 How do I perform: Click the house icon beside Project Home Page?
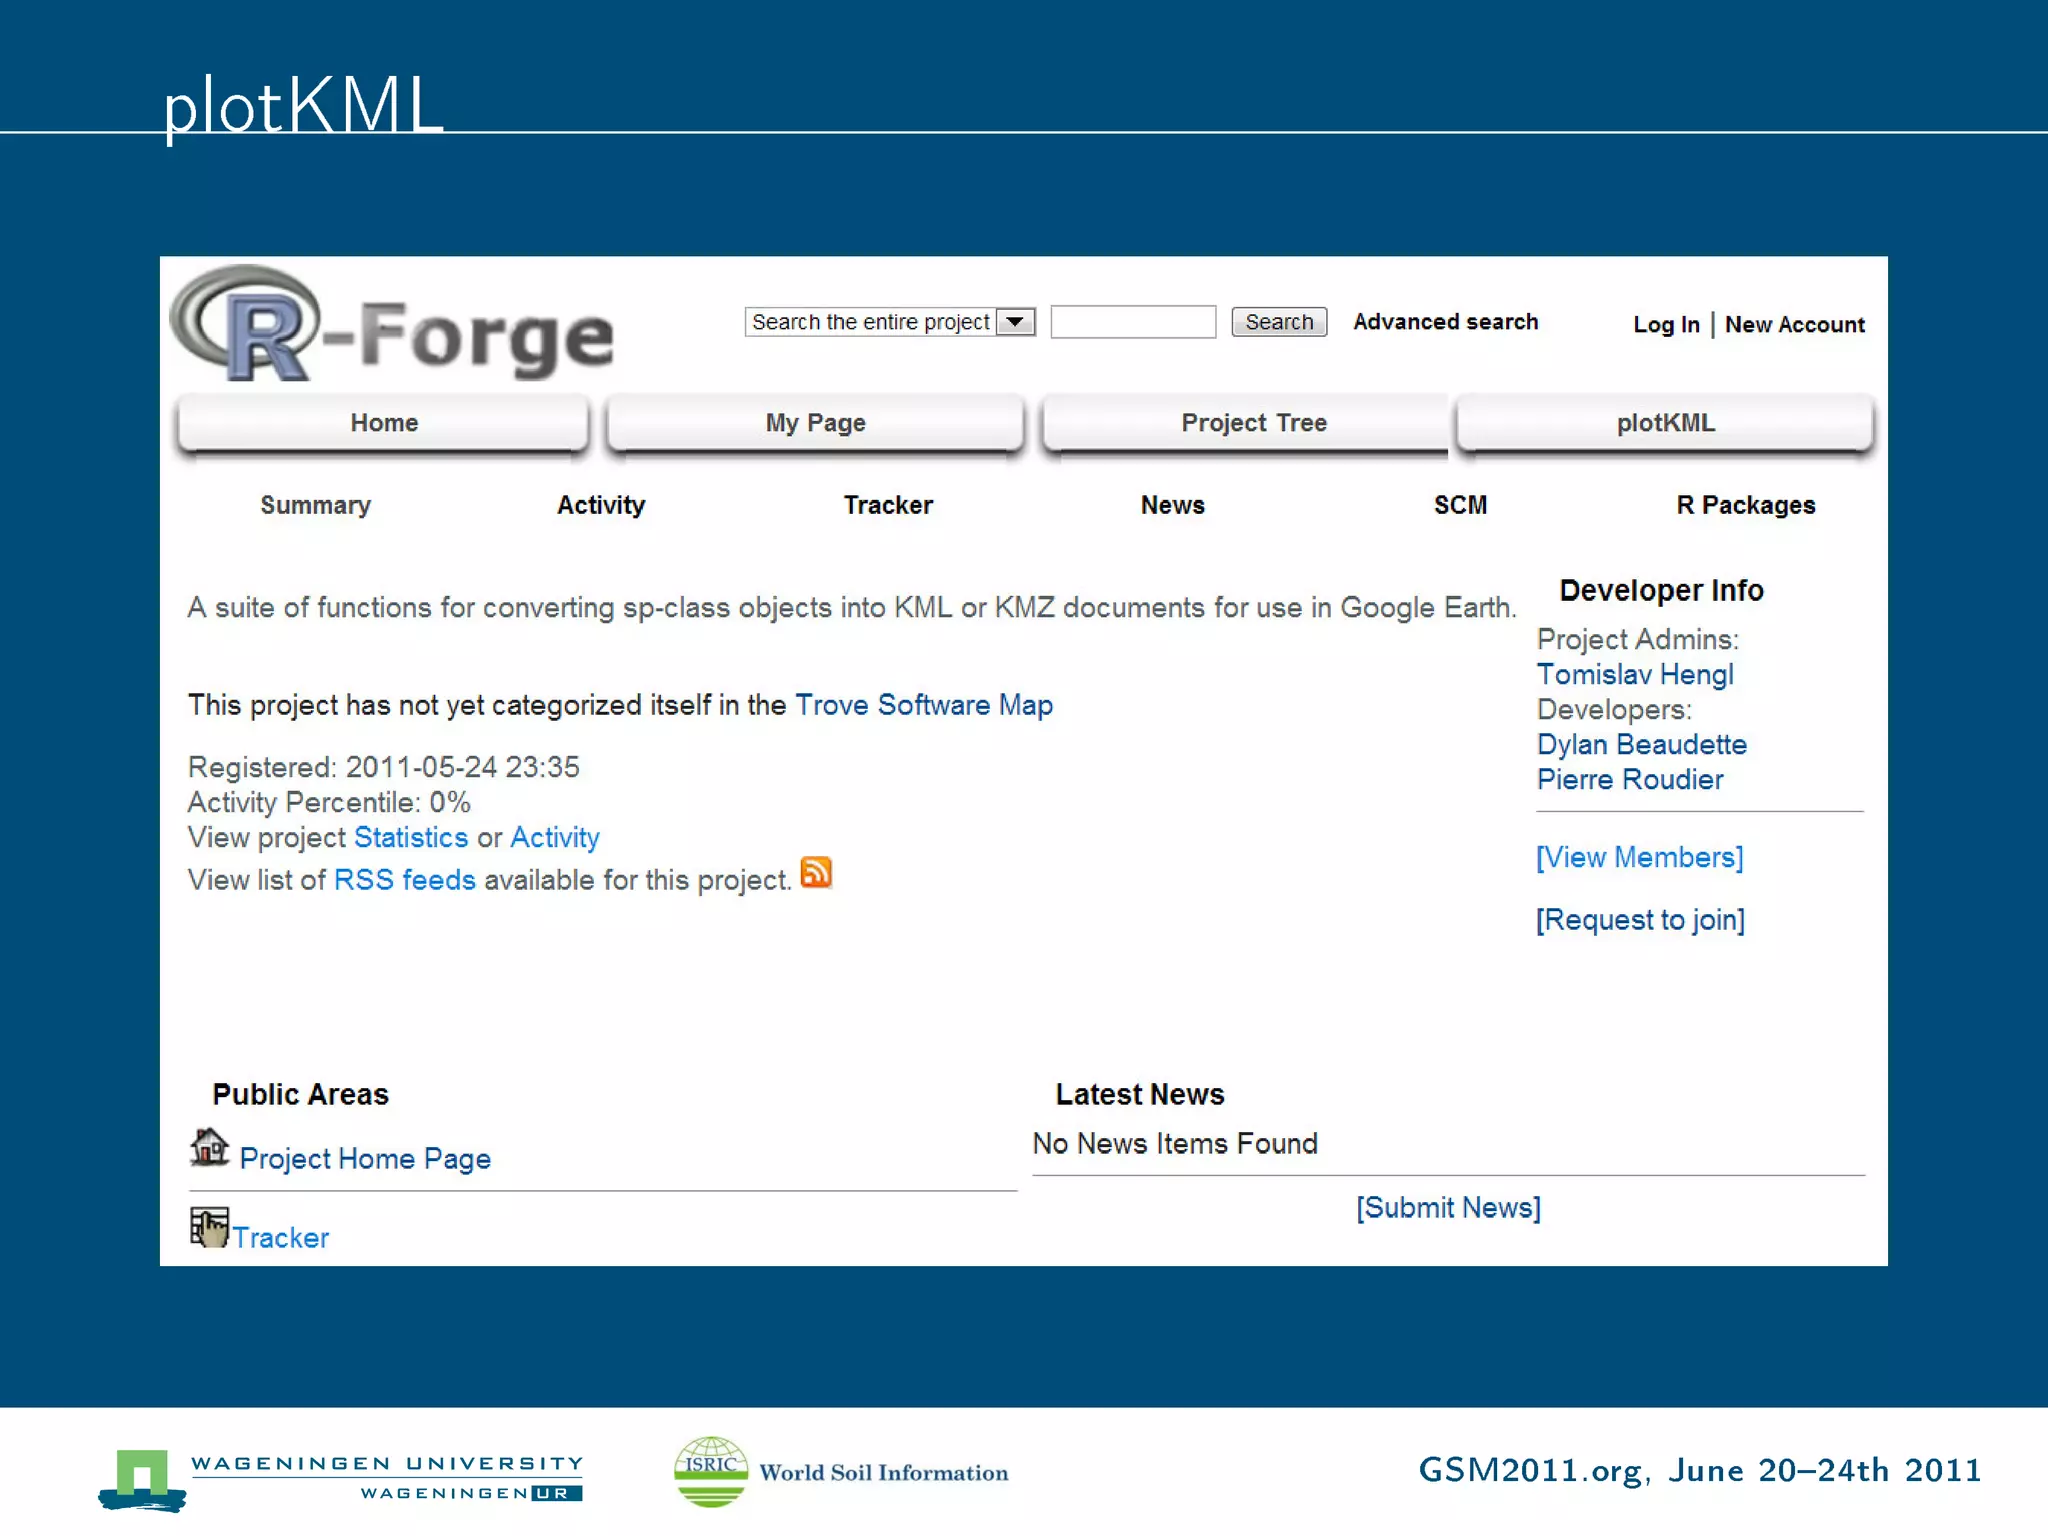[209, 1147]
